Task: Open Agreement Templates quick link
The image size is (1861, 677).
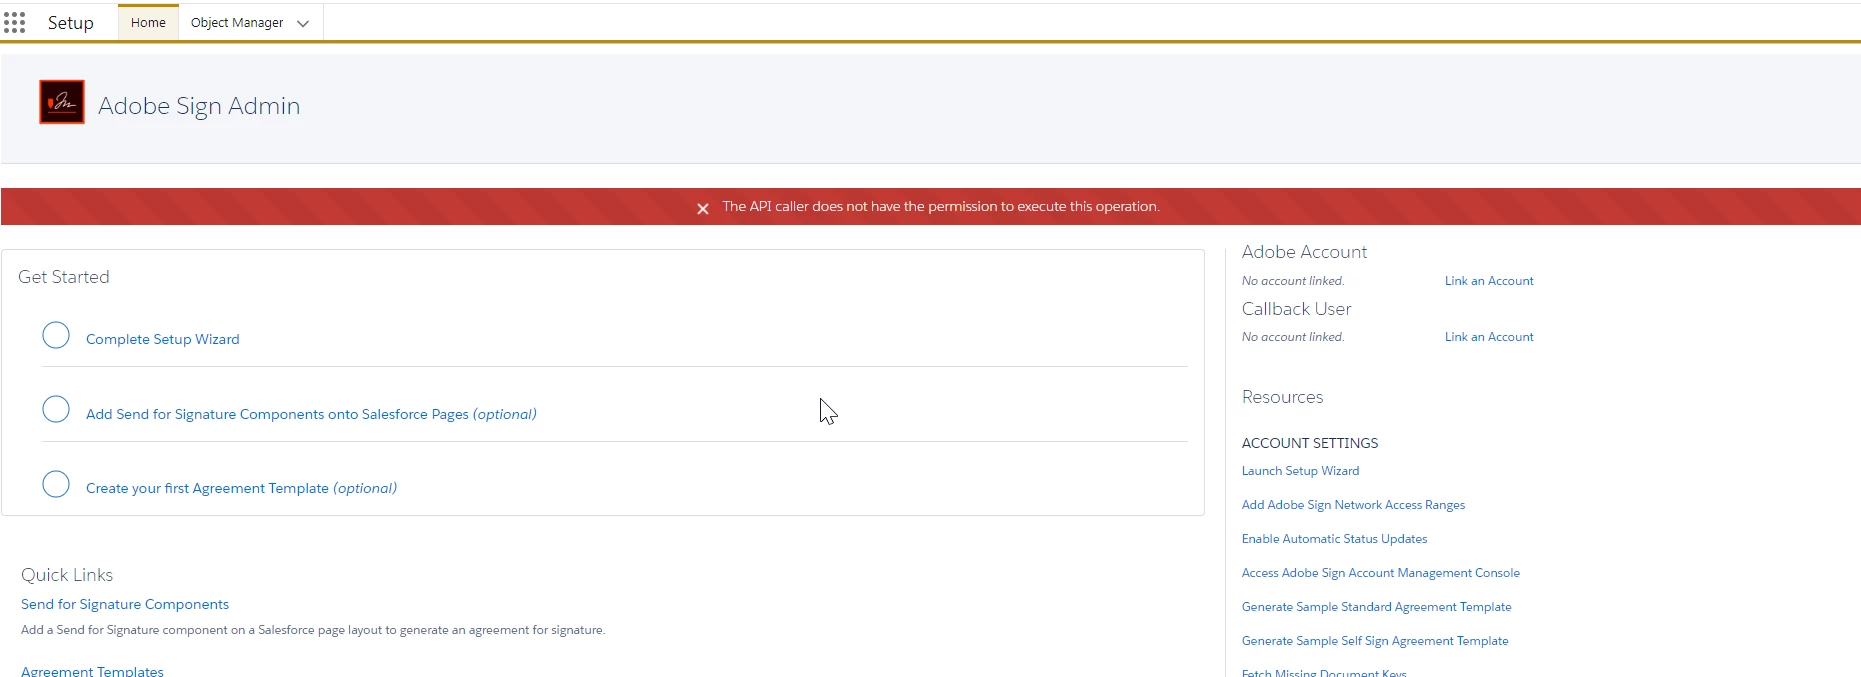Action: pyautogui.click(x=92, y=670)
